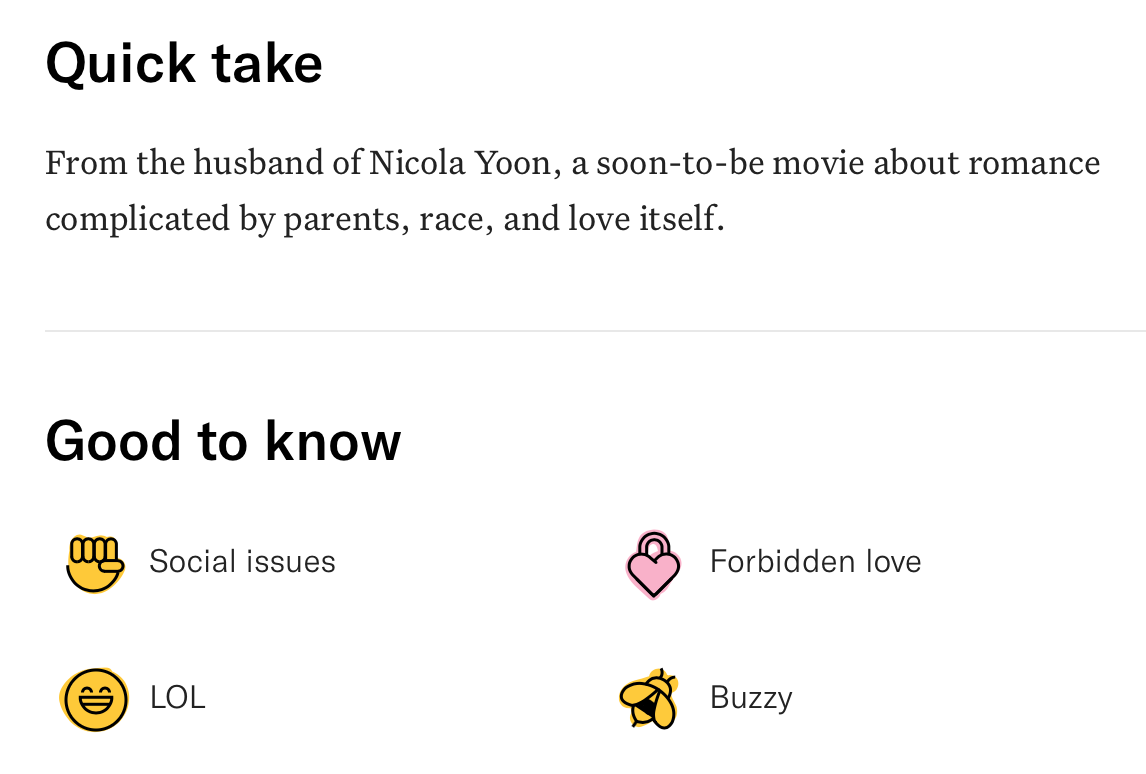Click the horizontal divider below Quick take
Viewport: 1146px width, 774px height.
point(595,330)
